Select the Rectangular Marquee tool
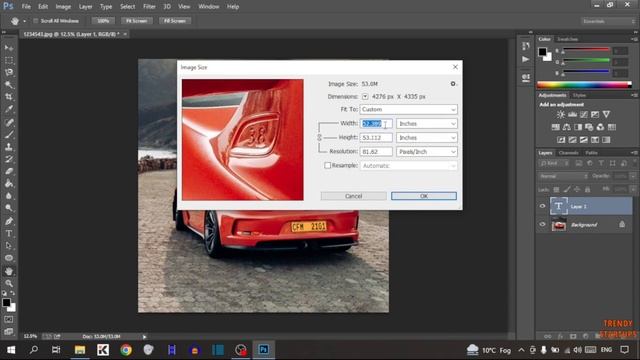This screenshot has width=640, height=360. pyautogui.click(x=9, y=60)
